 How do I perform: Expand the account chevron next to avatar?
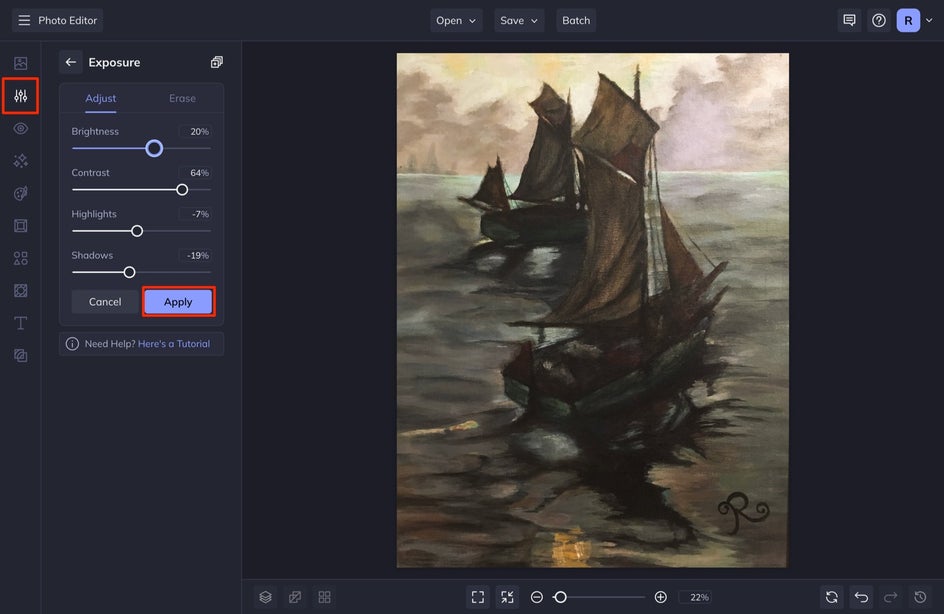[929, 20]
